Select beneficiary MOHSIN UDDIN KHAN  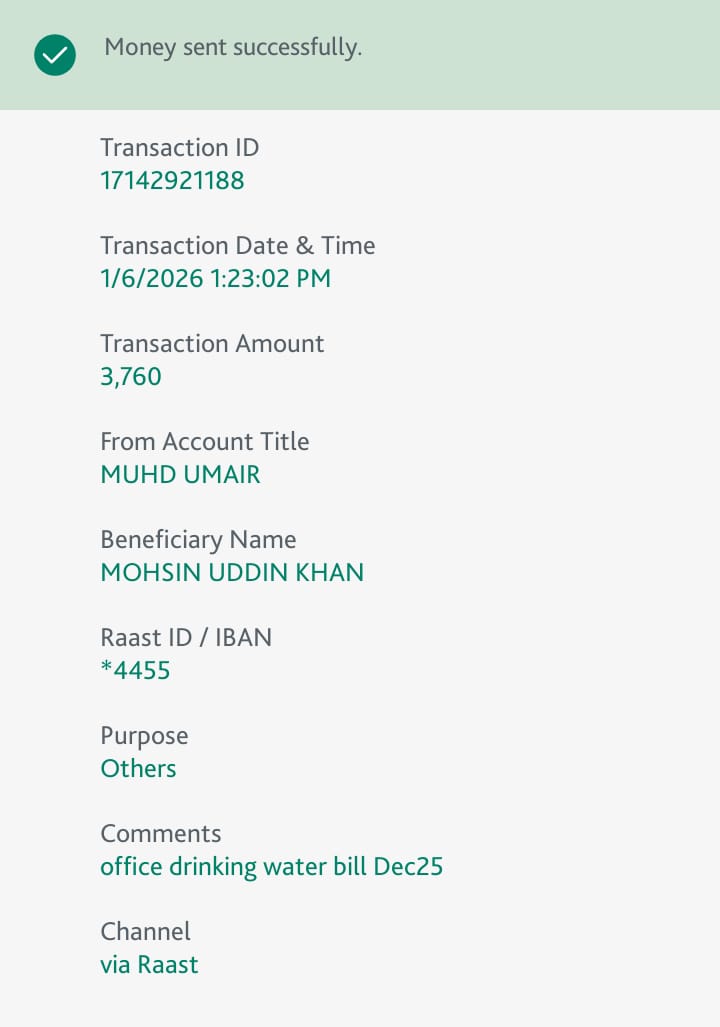[232, 573]
